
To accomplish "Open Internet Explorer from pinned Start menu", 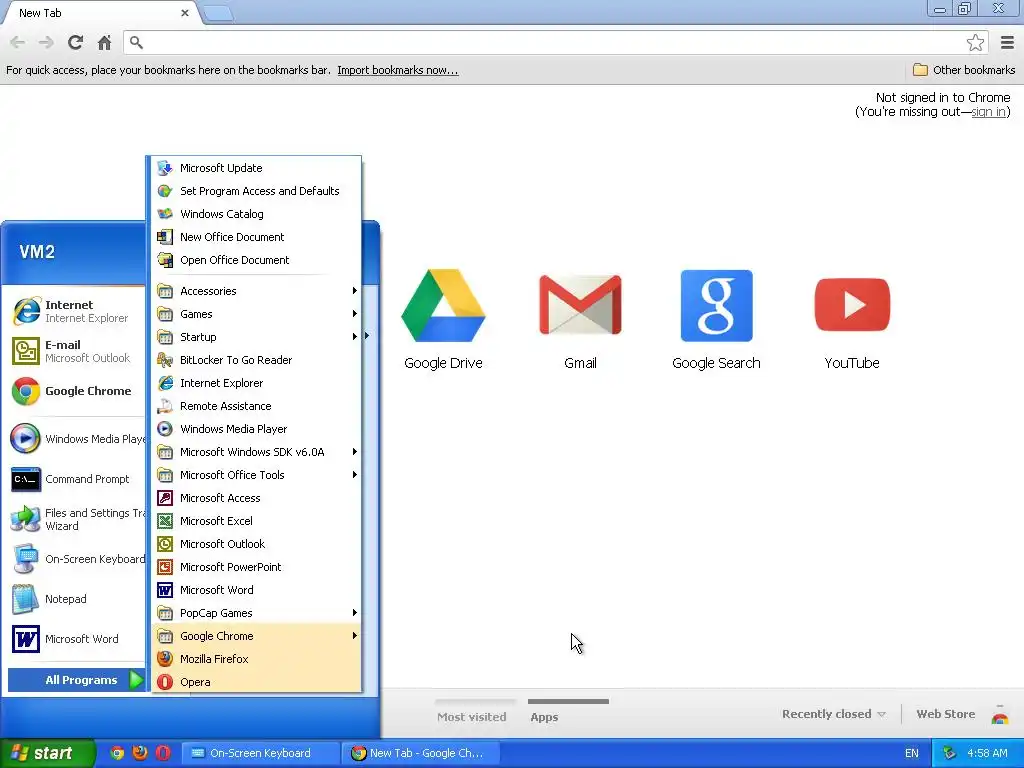I will click(74, 311).
